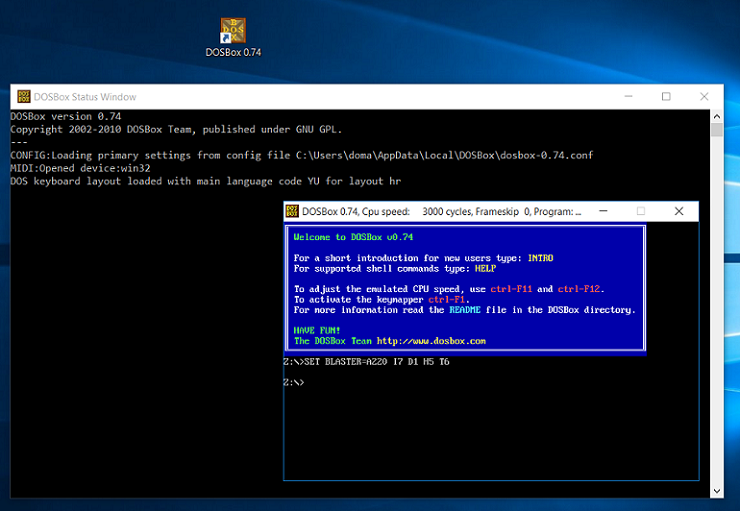The height and width of the screenshot is (511, 740).
Task: Click the yellow HELP command text
Action: (x=485, y=268)
